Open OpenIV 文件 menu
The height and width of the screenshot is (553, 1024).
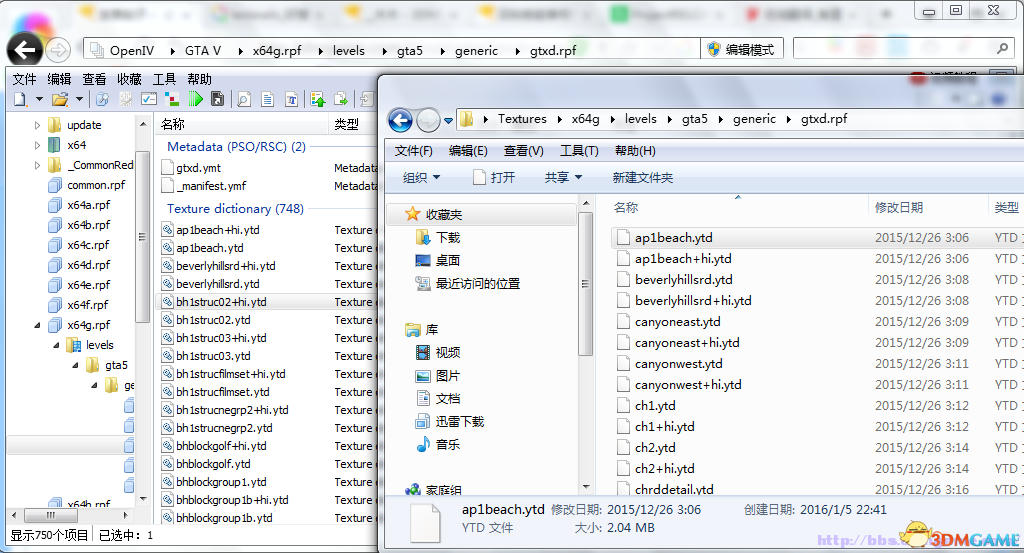click(24, 79)
